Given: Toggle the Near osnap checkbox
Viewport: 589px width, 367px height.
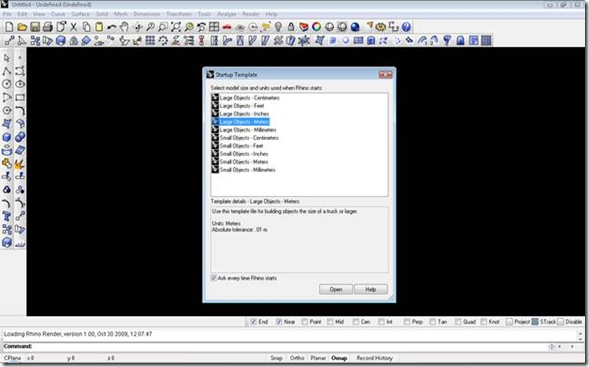Looking at the screenshot, I should click(x=279, y=322).
